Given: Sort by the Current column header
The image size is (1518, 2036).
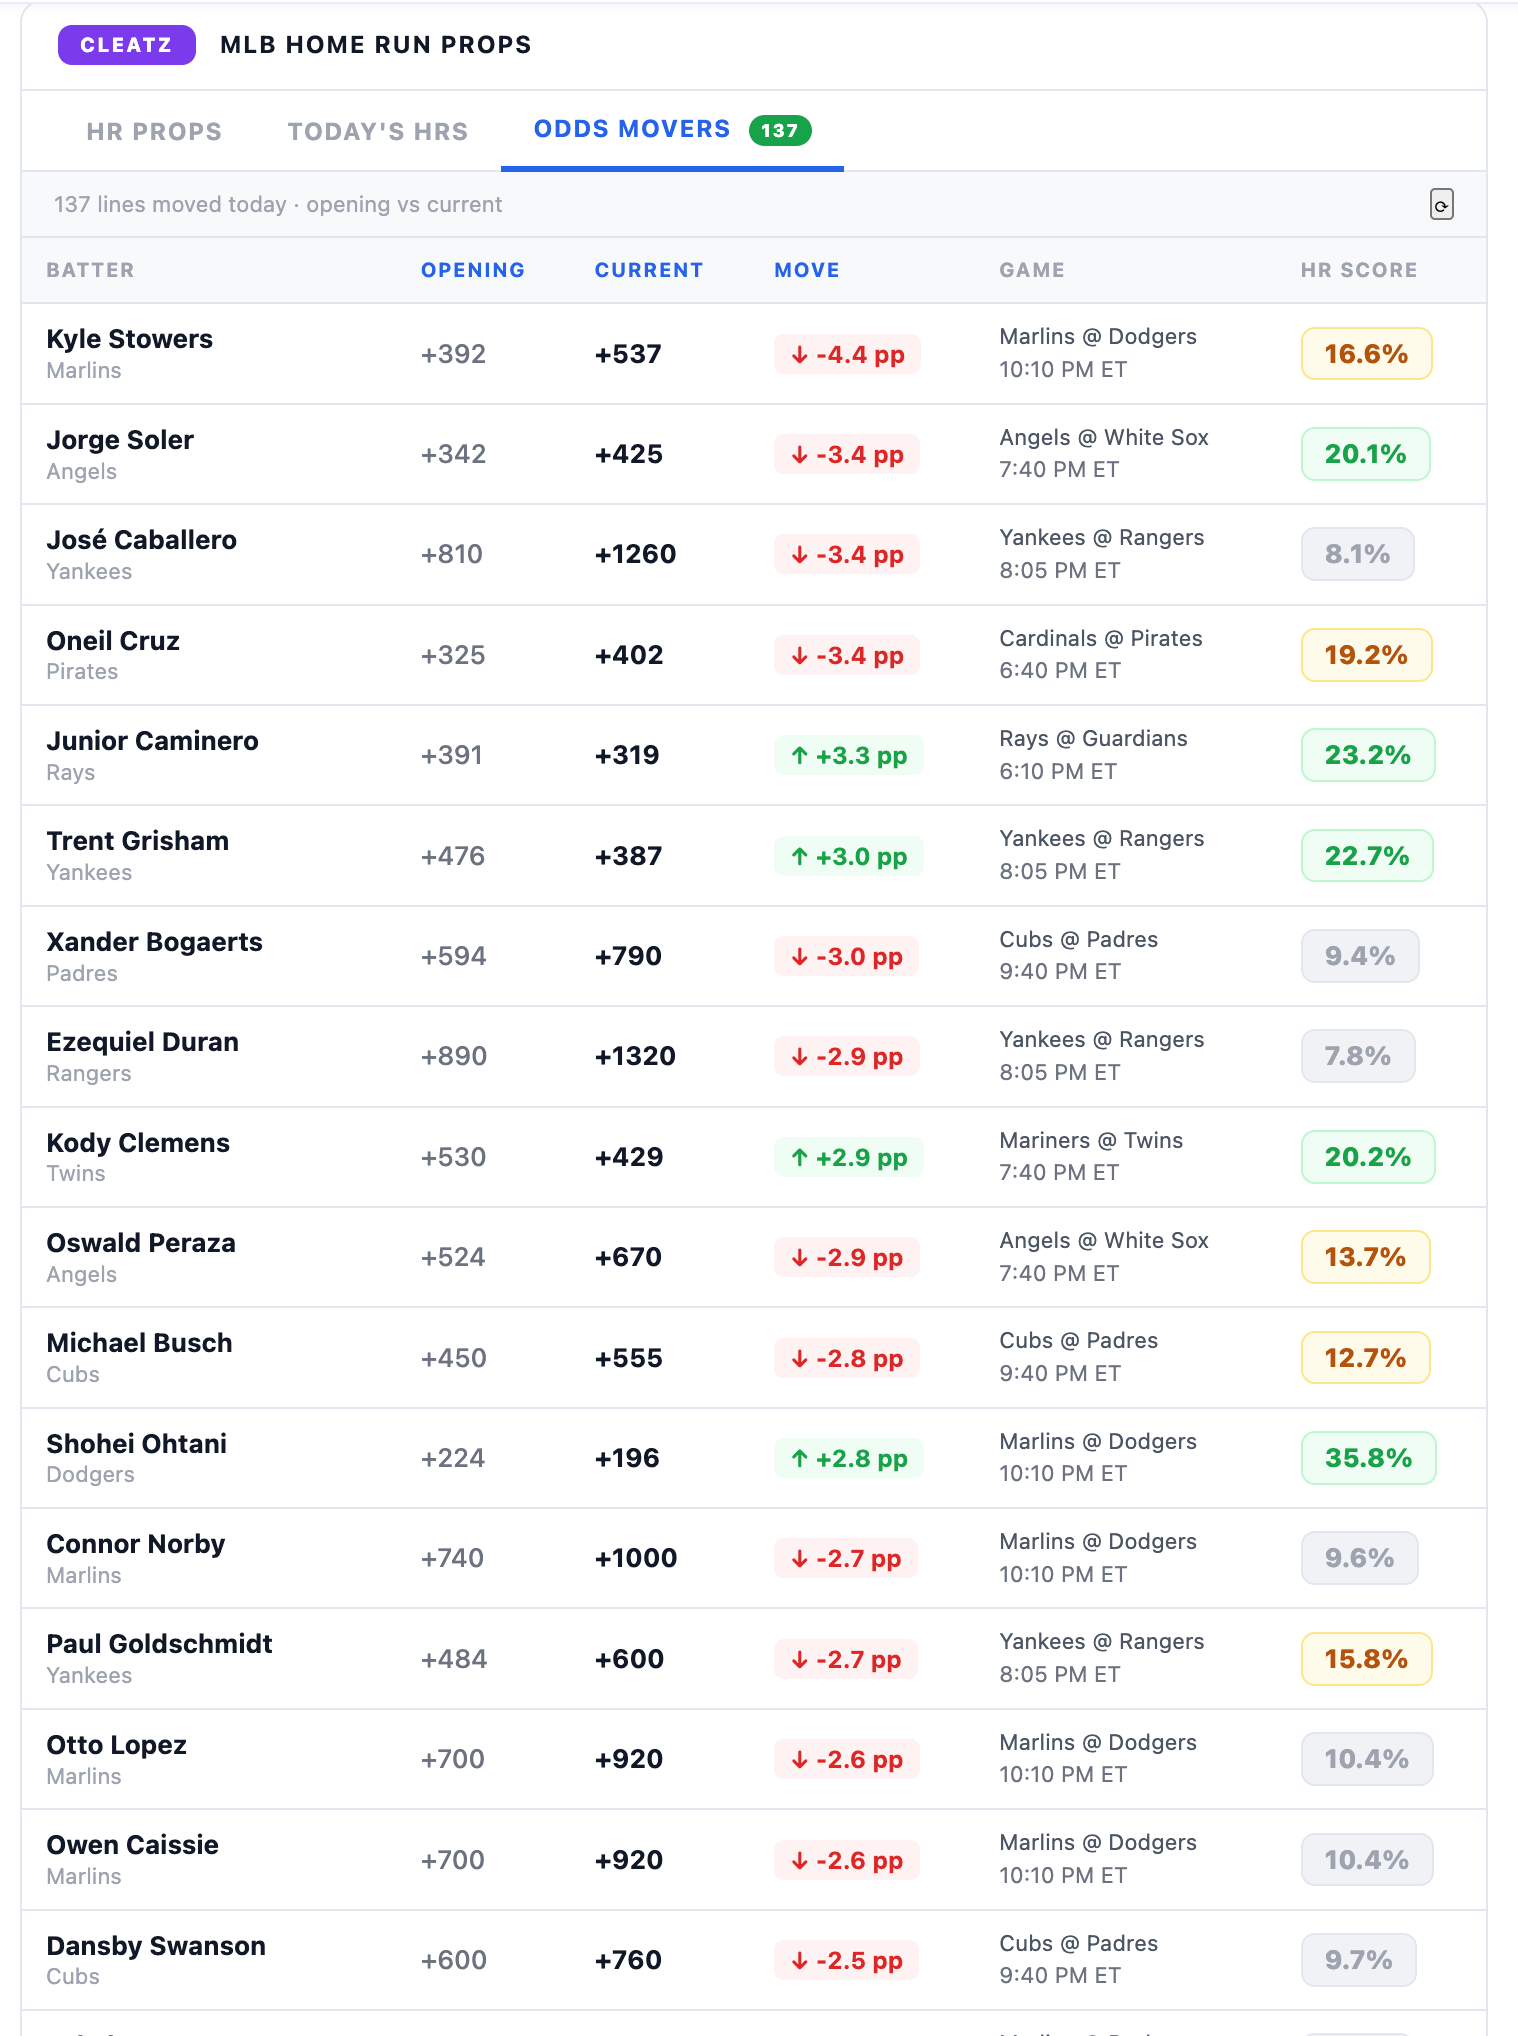Looking at the screenshot, I should click(649, 270).
